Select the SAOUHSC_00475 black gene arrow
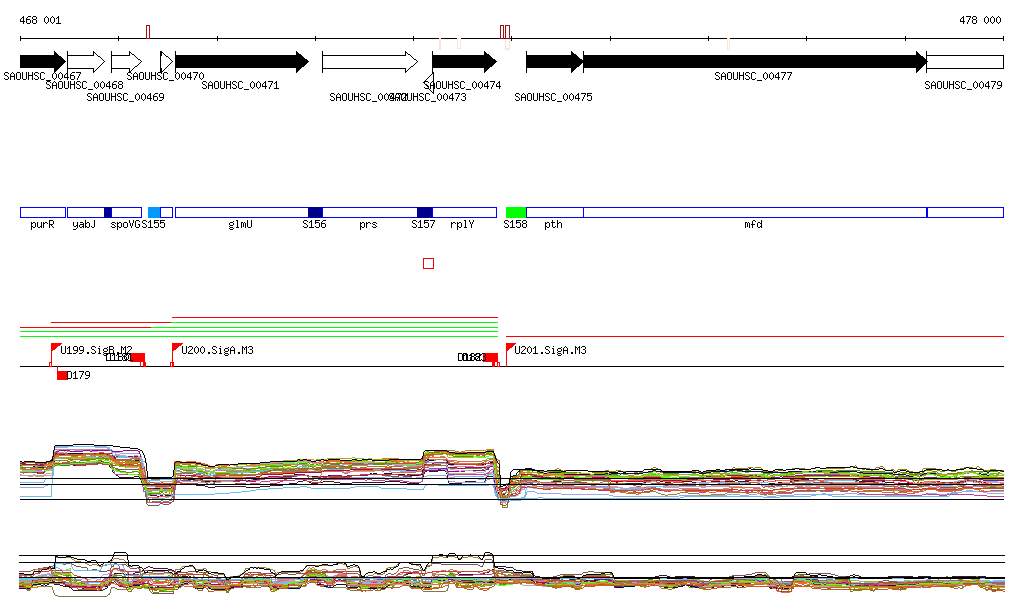1024x611 pixels. 553,62
